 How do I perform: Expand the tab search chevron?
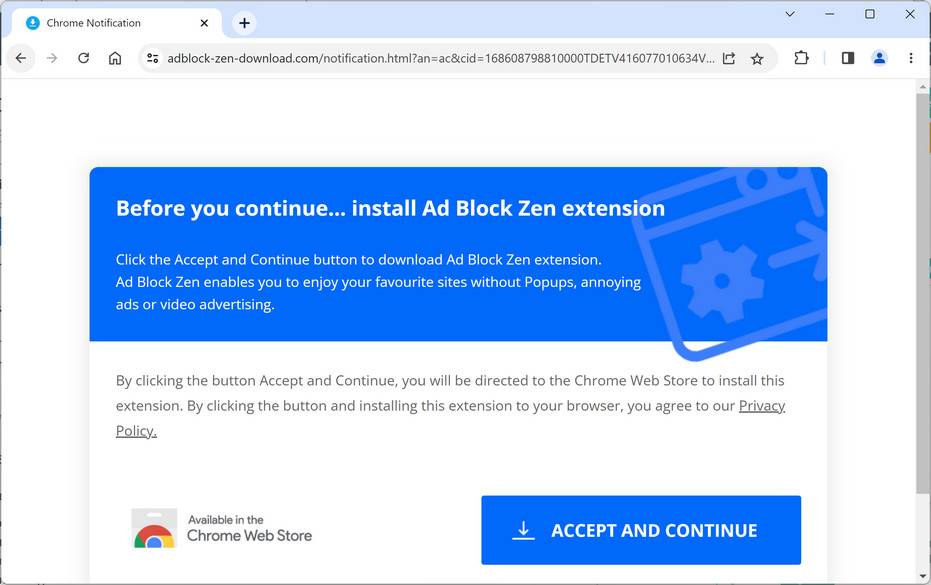pyautogui.click(x=790, y=14)
